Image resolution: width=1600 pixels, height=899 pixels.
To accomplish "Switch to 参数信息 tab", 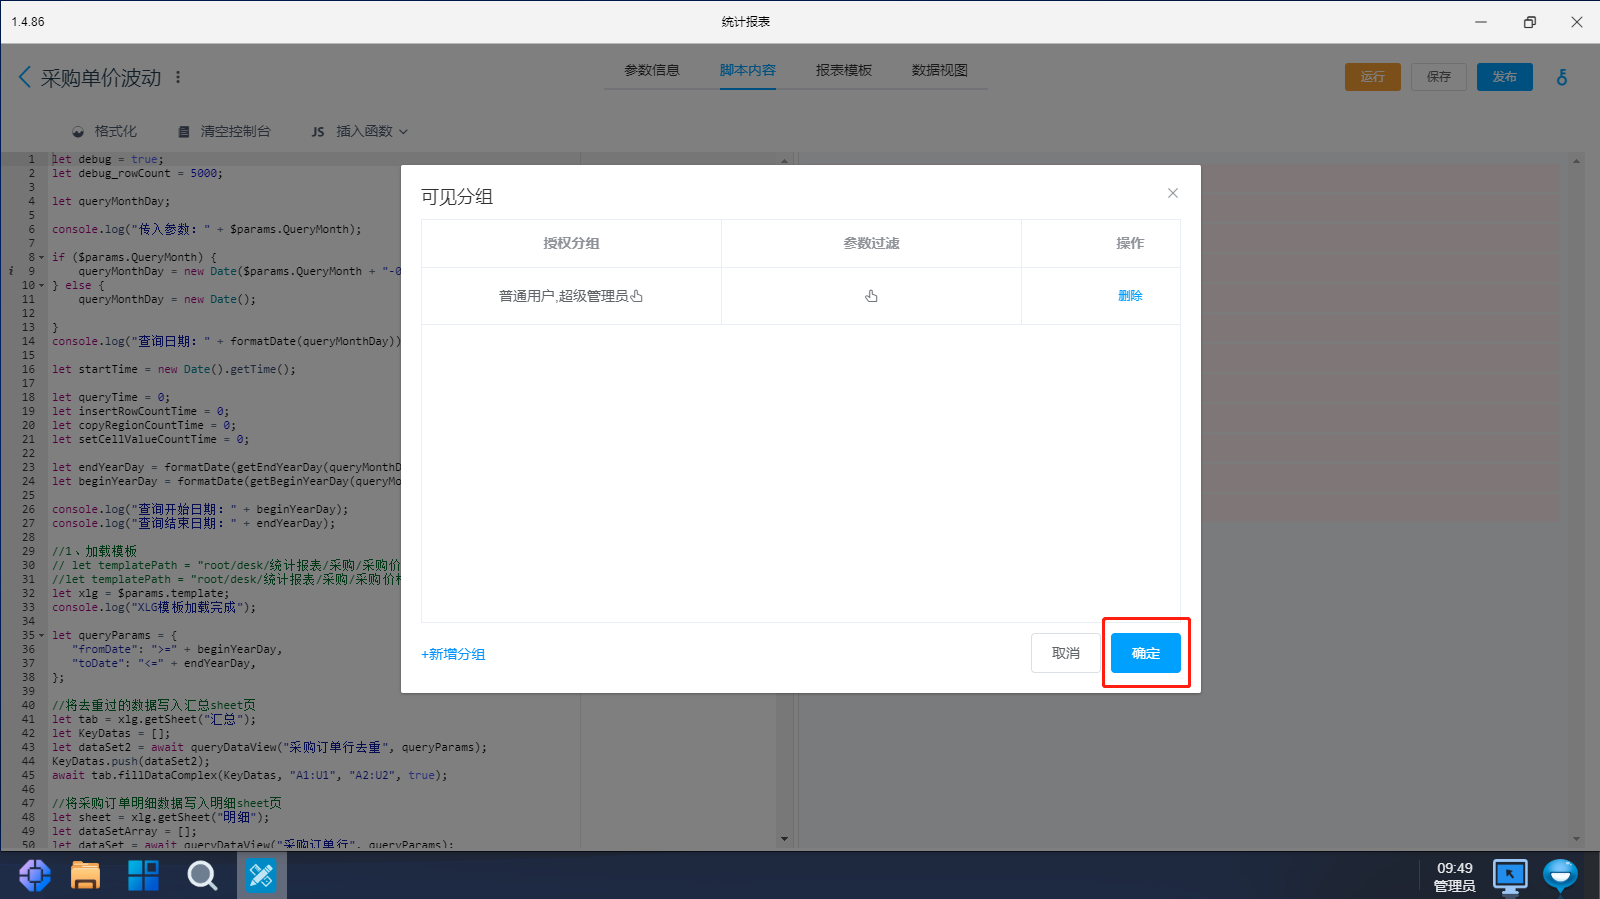I will click(652, 70).
